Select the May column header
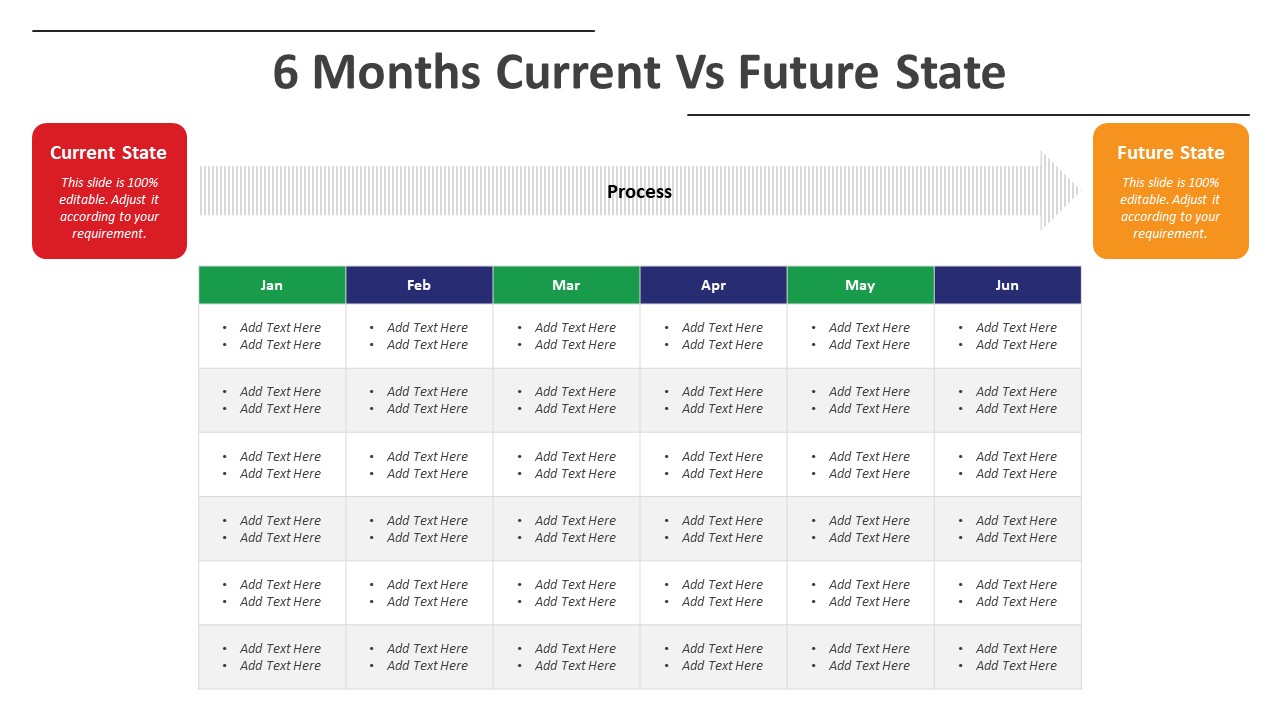Viewport: 1280px width, 720px height. pyautogui.click(x=860, y=285)
